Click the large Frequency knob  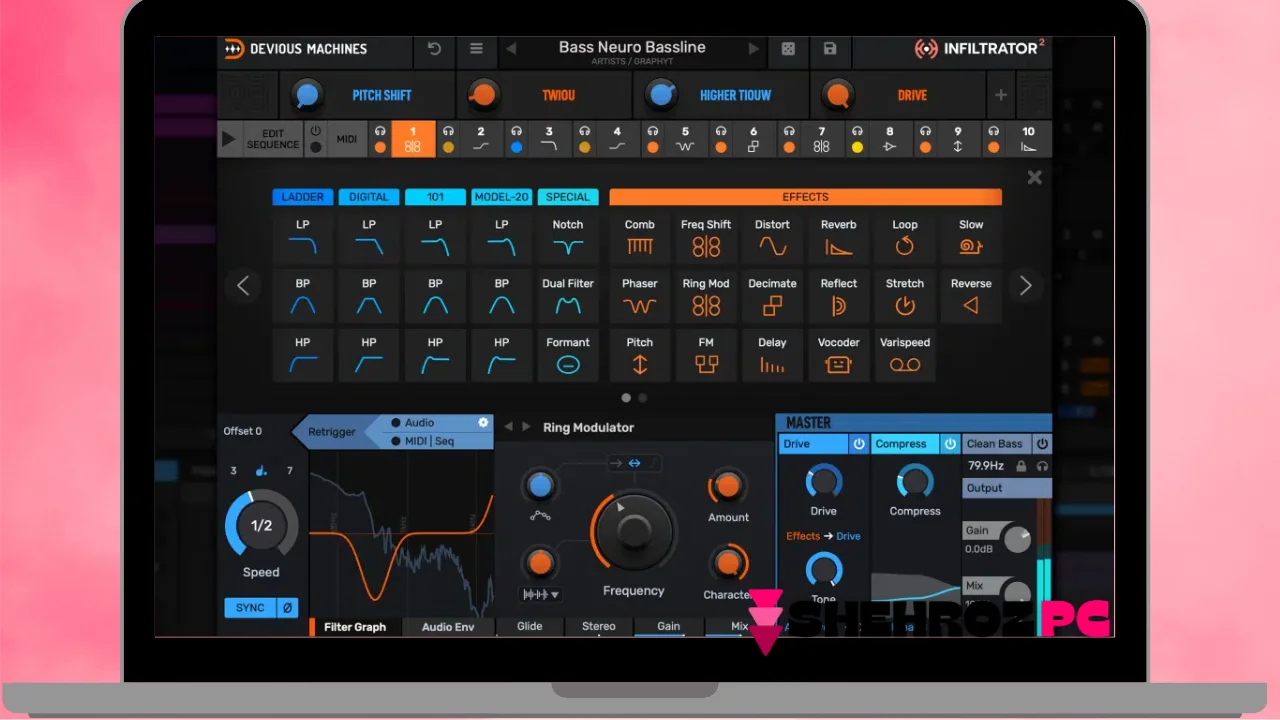[634, 531]
